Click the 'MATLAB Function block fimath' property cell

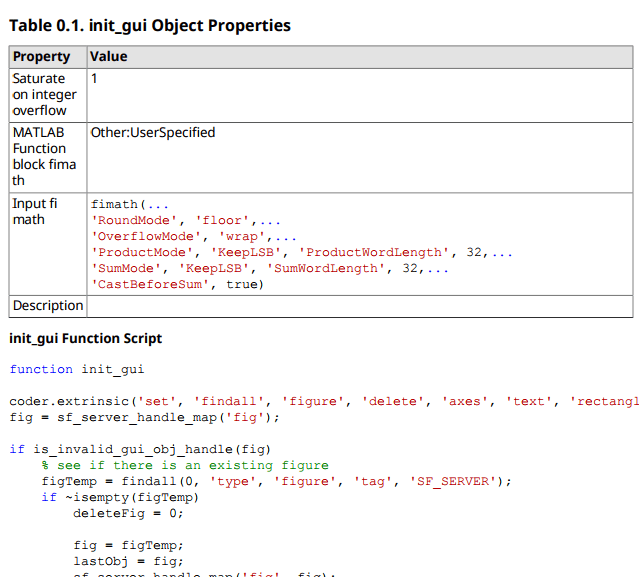coord(44,156)
